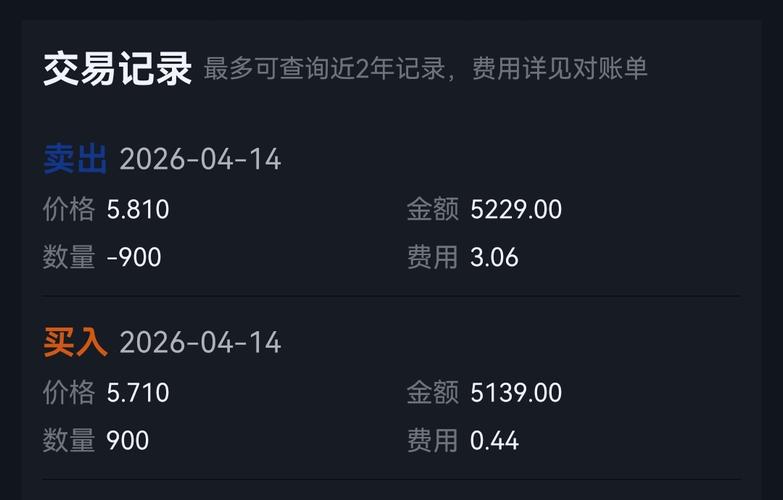Click the 交易记录 heading

pos(117,69)
